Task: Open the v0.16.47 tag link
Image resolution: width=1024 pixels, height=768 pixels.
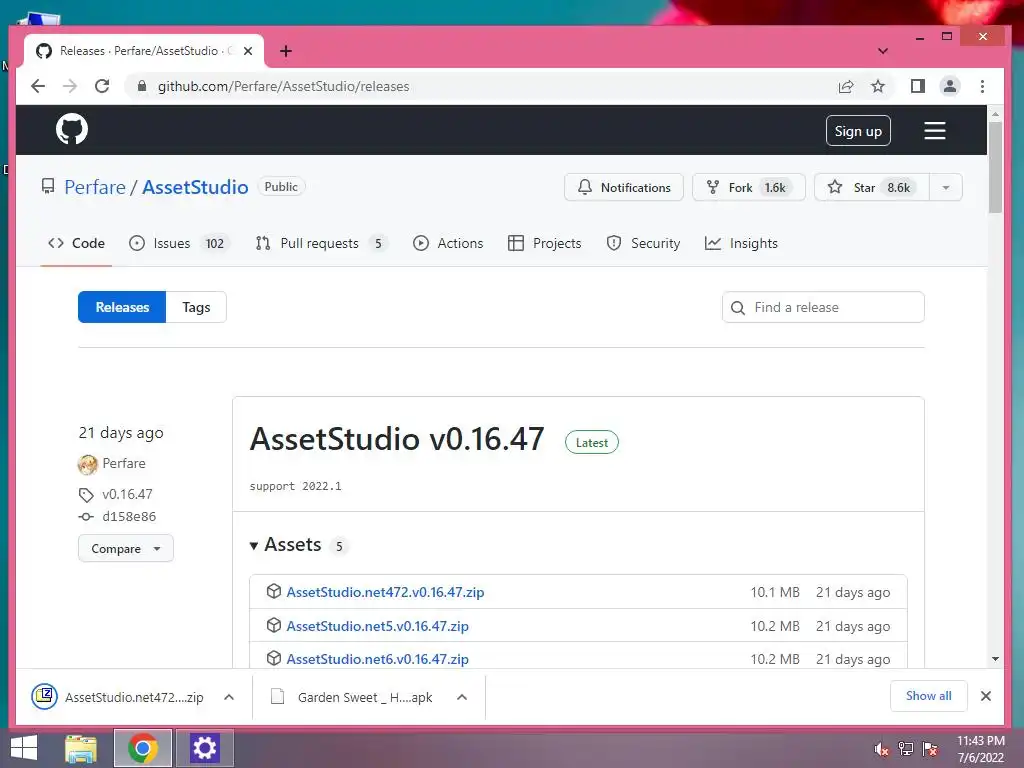Action: coord(127,494)
